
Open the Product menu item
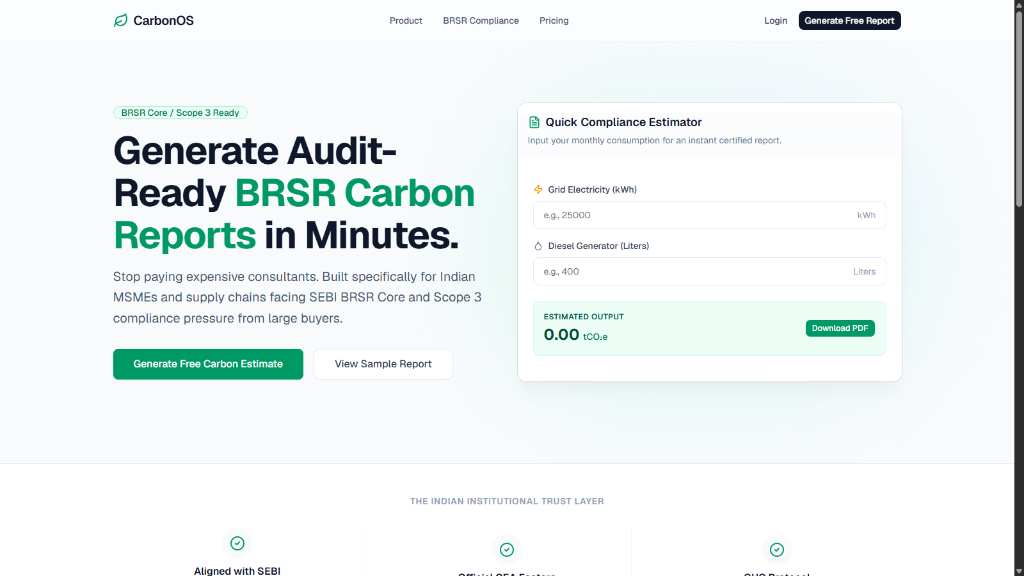point(406,21)
